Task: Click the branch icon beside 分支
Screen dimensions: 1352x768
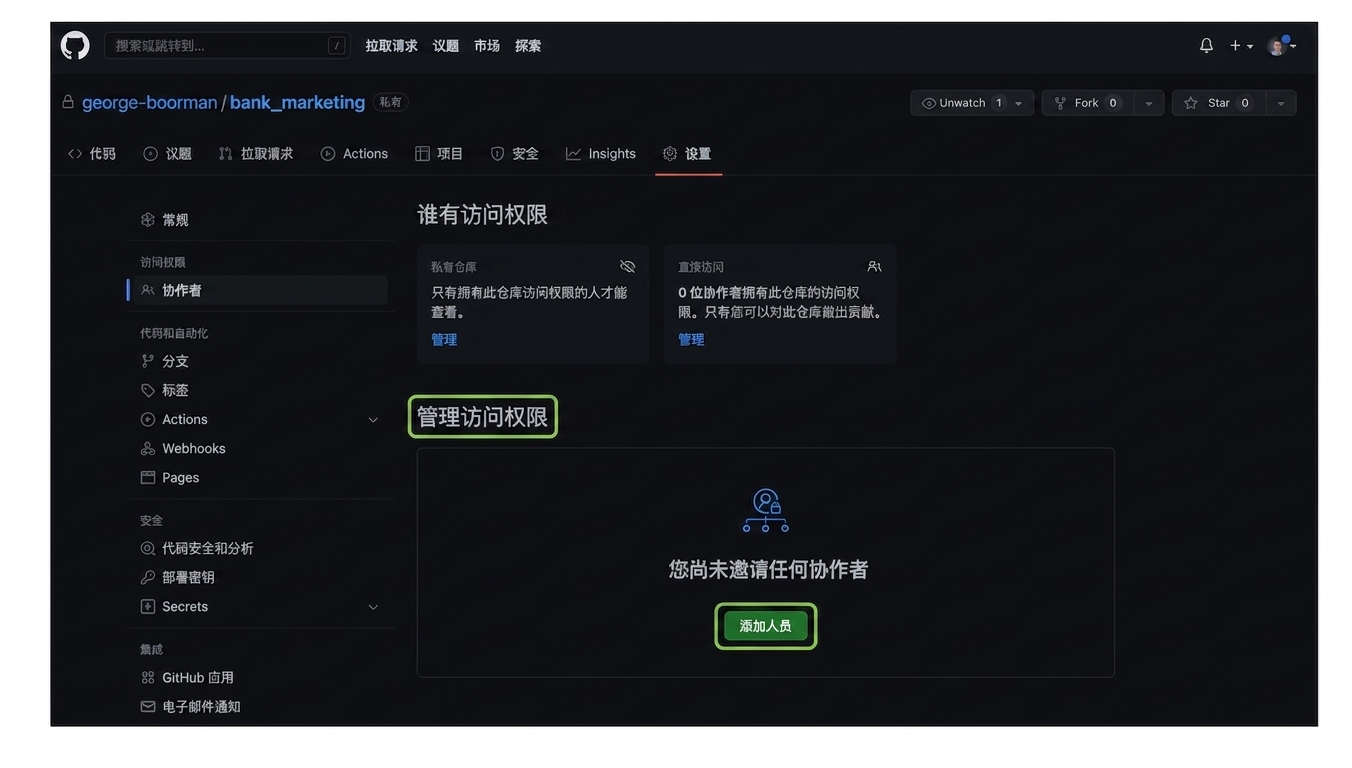Action: [148, 361]
